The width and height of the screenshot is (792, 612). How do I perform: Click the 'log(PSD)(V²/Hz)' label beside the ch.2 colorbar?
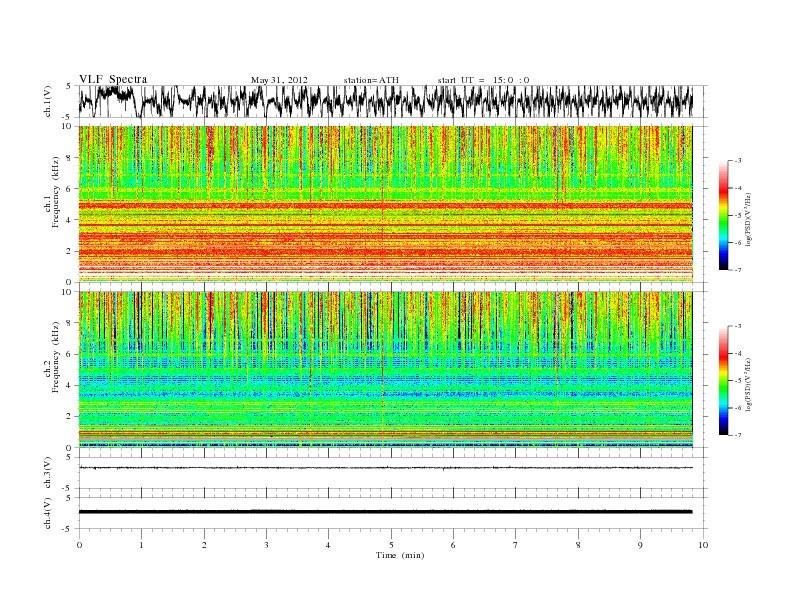coord(749,385)
